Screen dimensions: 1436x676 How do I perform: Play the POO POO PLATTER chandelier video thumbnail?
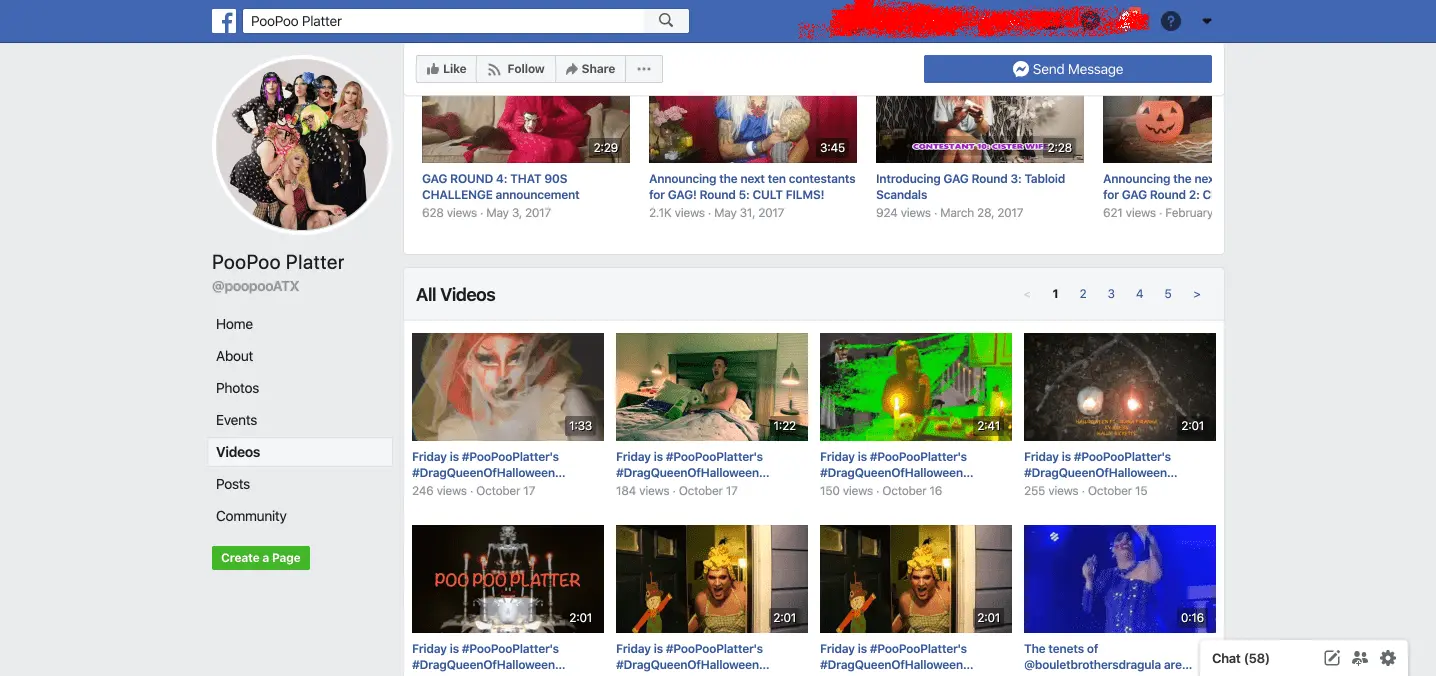coord(508,579)
